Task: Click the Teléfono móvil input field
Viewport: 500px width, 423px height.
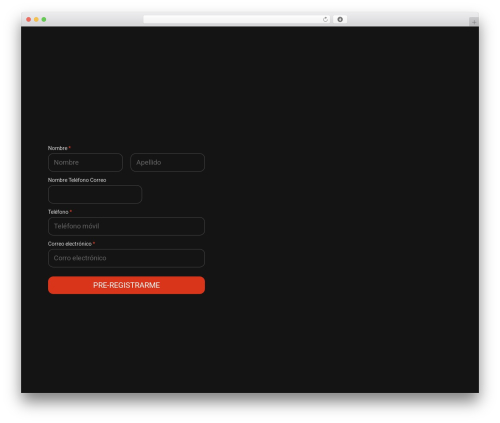Action: 126,226
